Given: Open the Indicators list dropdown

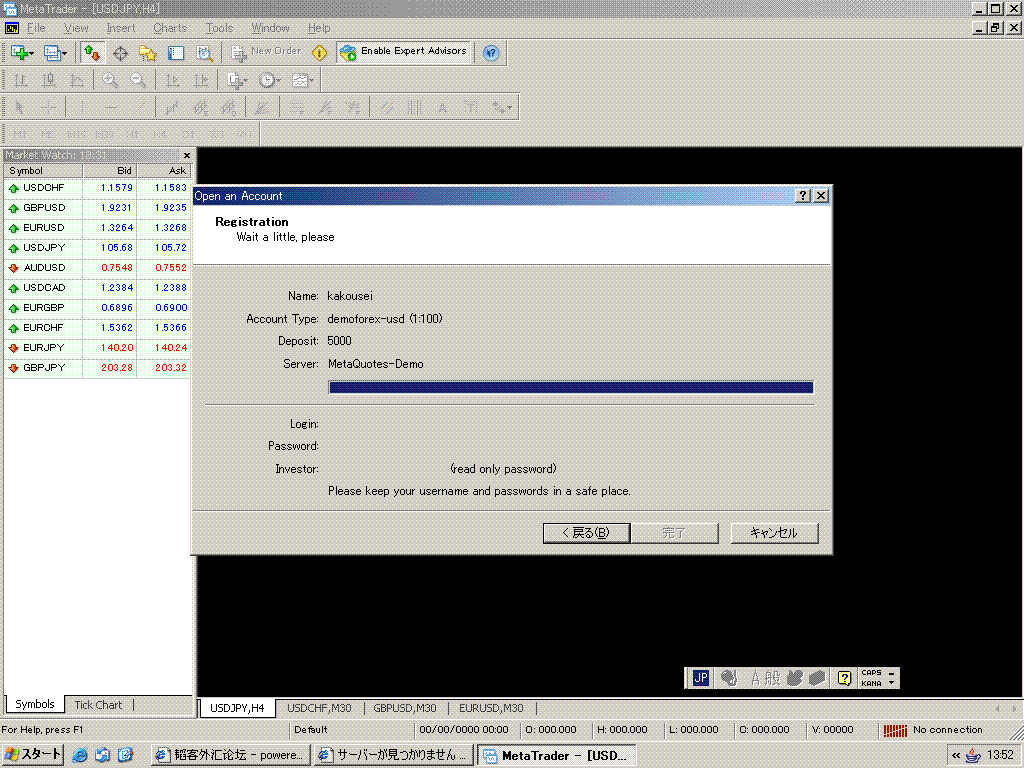Looking at the screenshot, I should tap(237, 80).
